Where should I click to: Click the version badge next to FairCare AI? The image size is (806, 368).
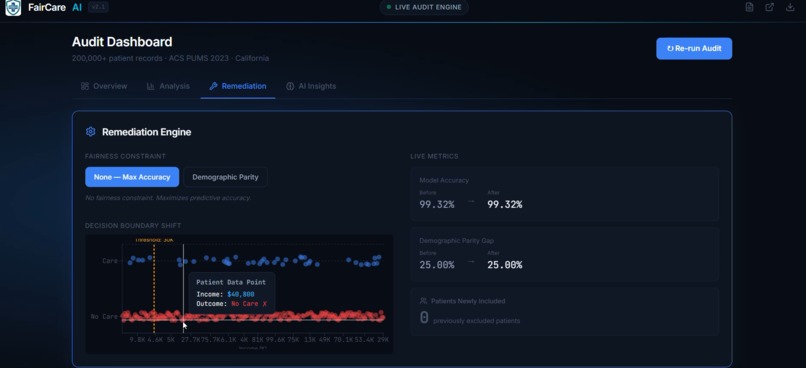[98, 7]
